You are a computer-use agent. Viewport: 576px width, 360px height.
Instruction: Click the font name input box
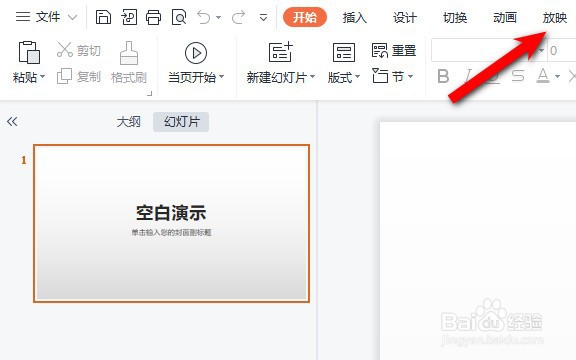tap(488, 50)
